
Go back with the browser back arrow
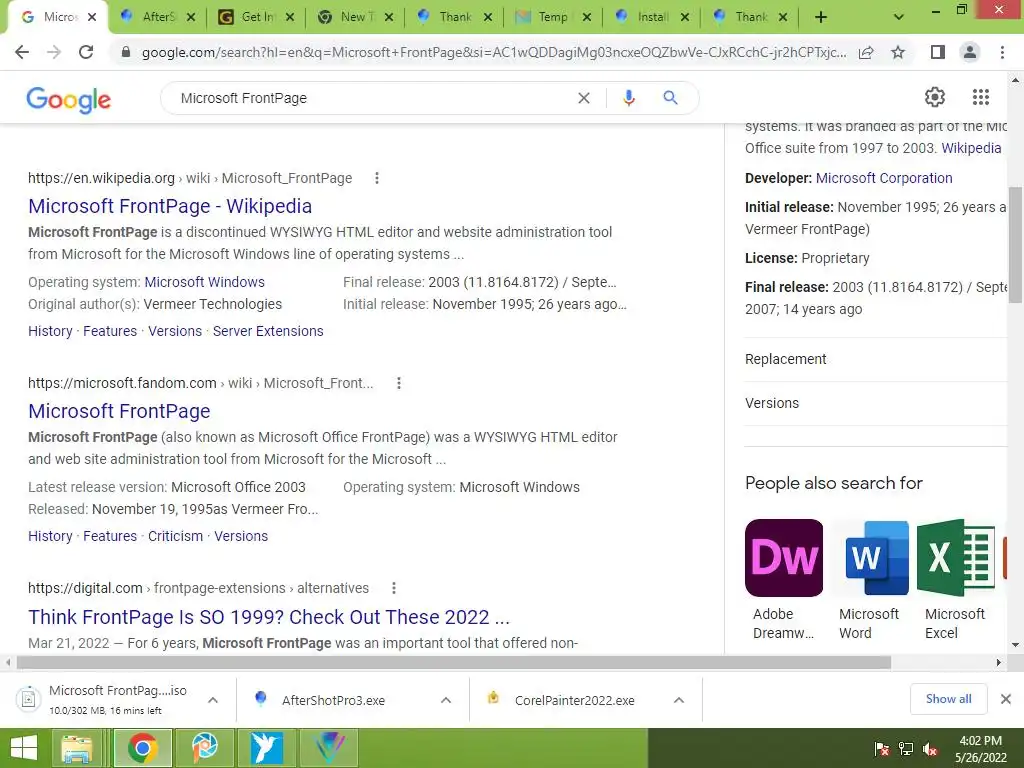click(x=22, y=52)
